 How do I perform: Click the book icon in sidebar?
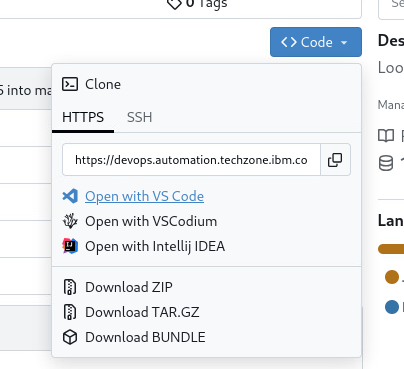[386, 136]
